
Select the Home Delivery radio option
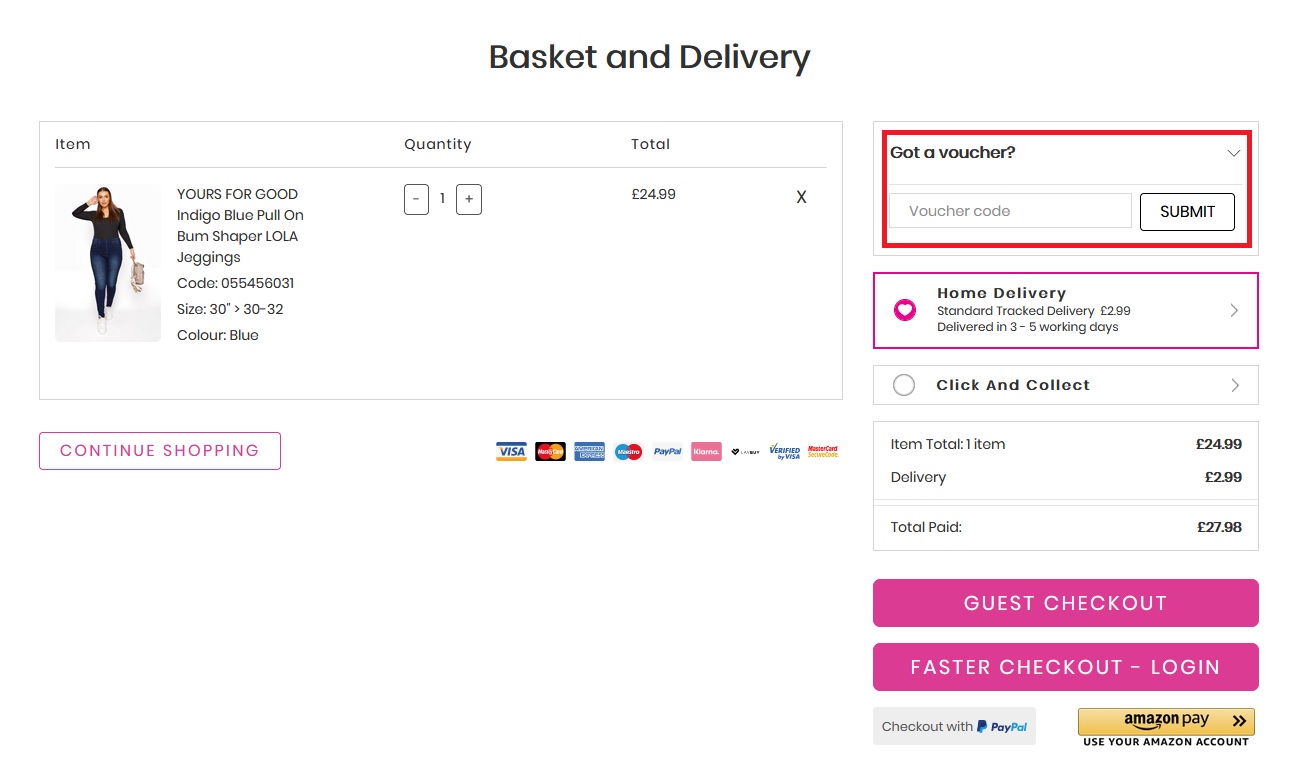click(905, 310)
